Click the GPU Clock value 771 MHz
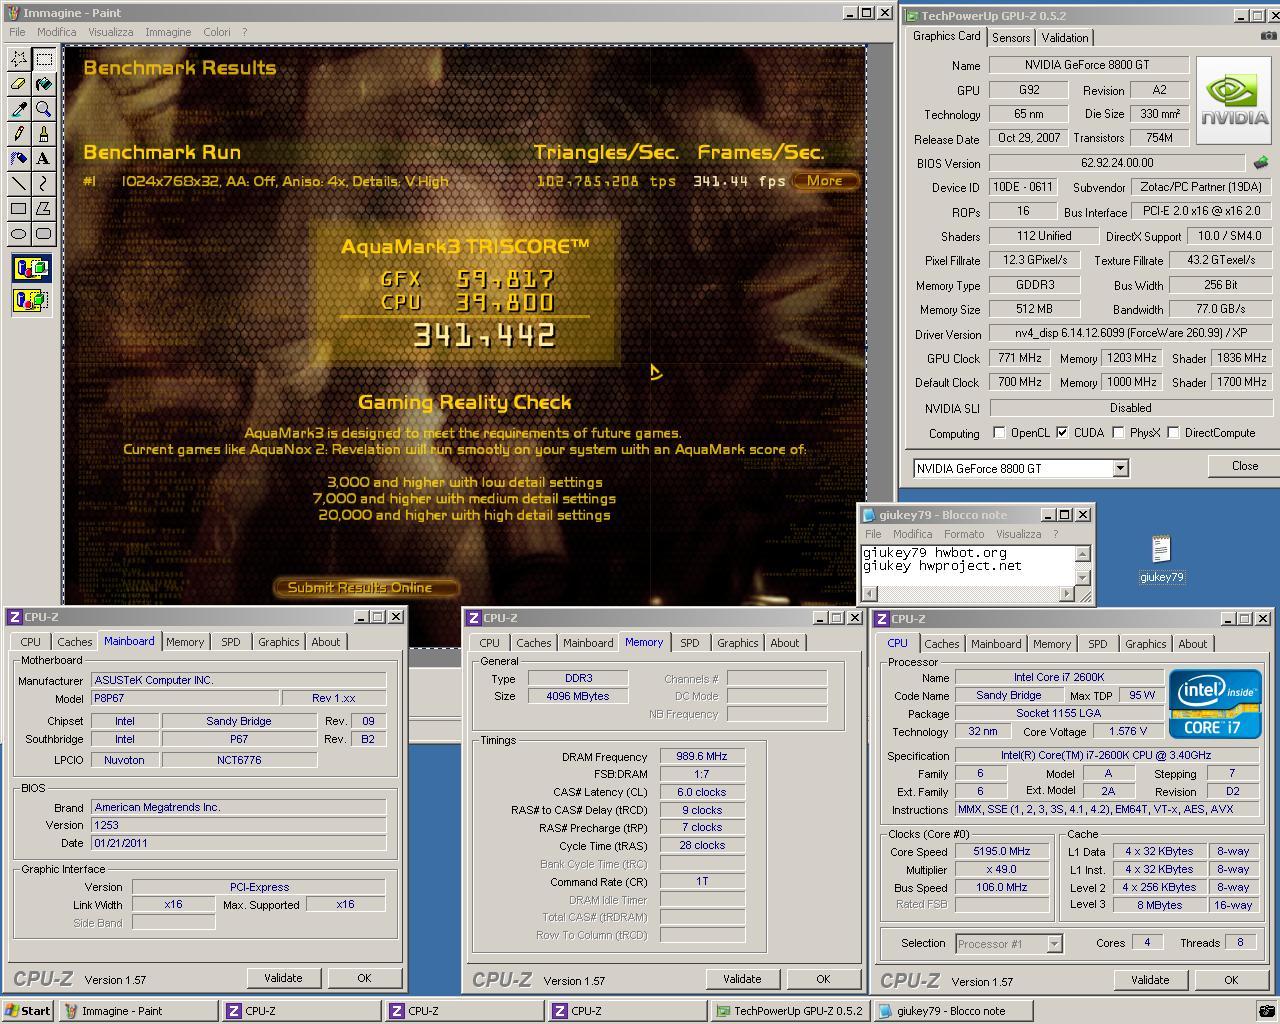The width and height of the screenshot is (1280, 1024). pos(1019,358)
